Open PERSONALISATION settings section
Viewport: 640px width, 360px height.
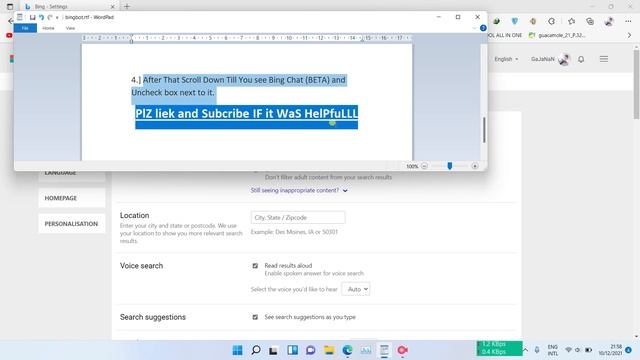(x=72, y=224)
